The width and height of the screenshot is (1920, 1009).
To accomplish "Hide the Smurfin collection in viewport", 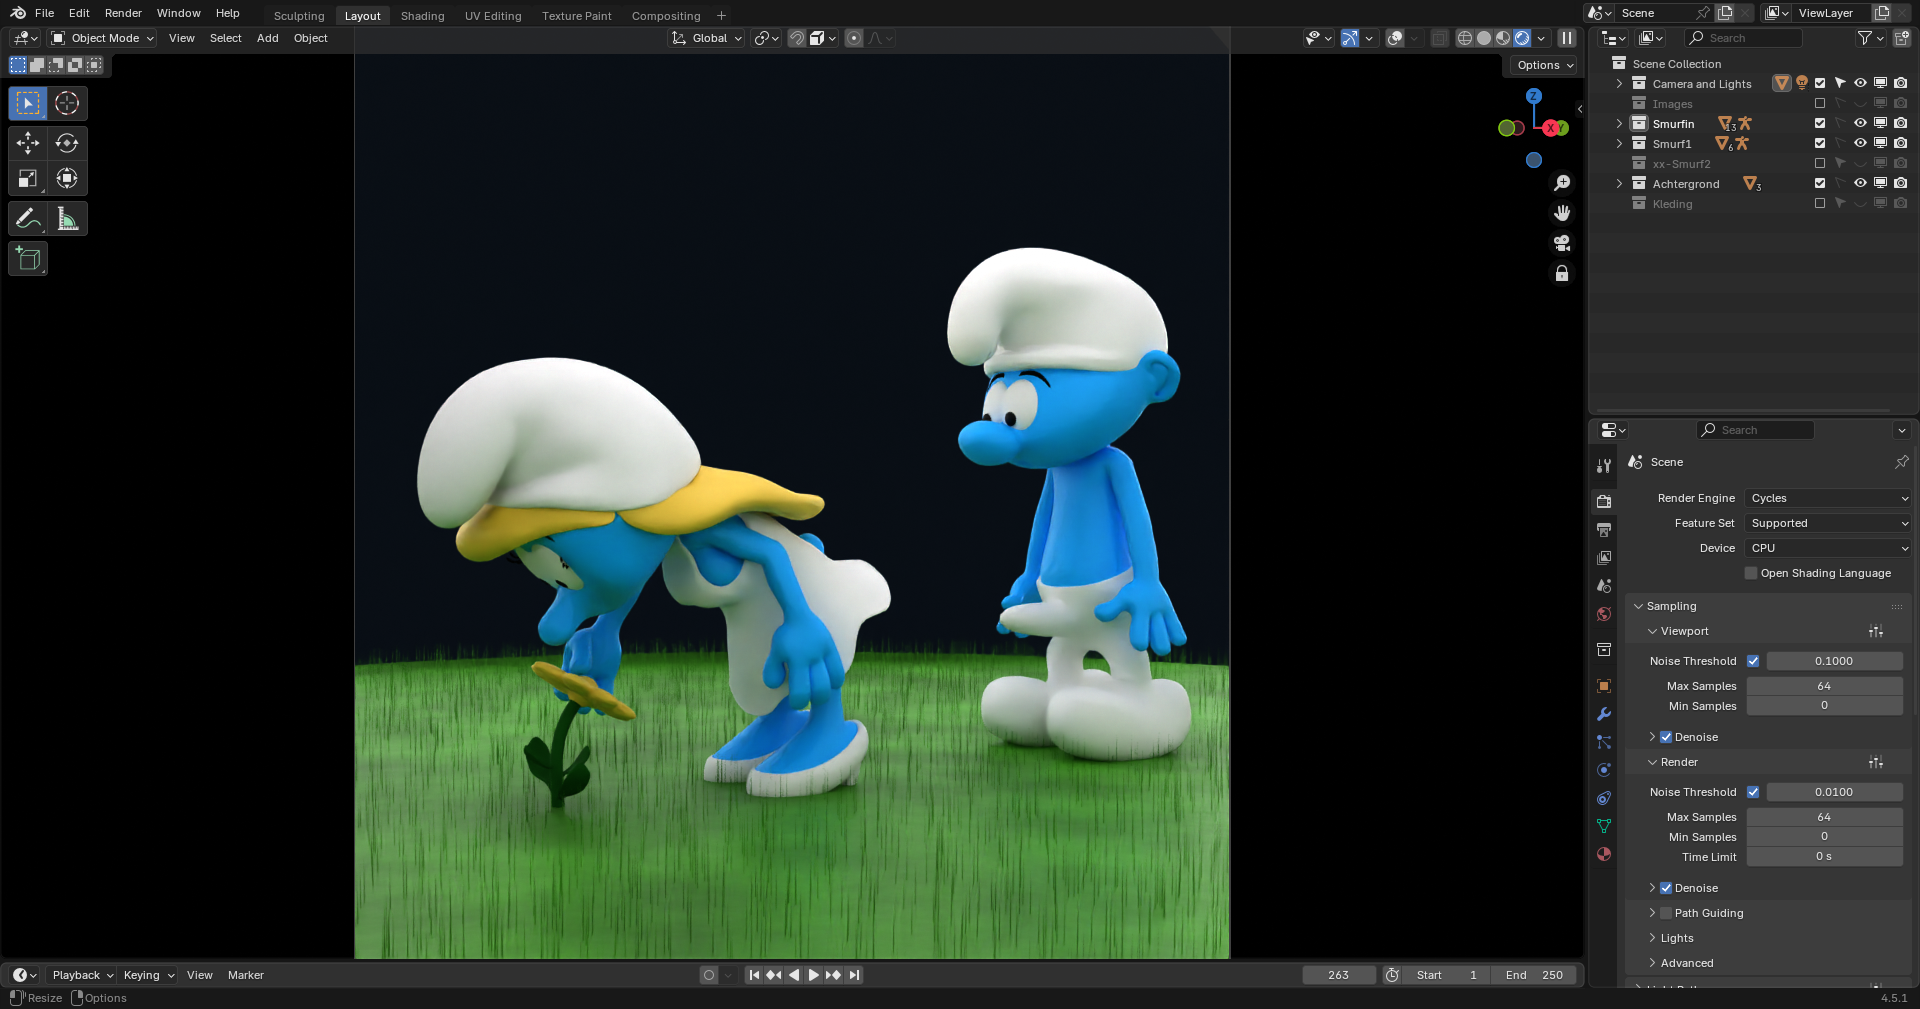I will [x=1860, y=123].
